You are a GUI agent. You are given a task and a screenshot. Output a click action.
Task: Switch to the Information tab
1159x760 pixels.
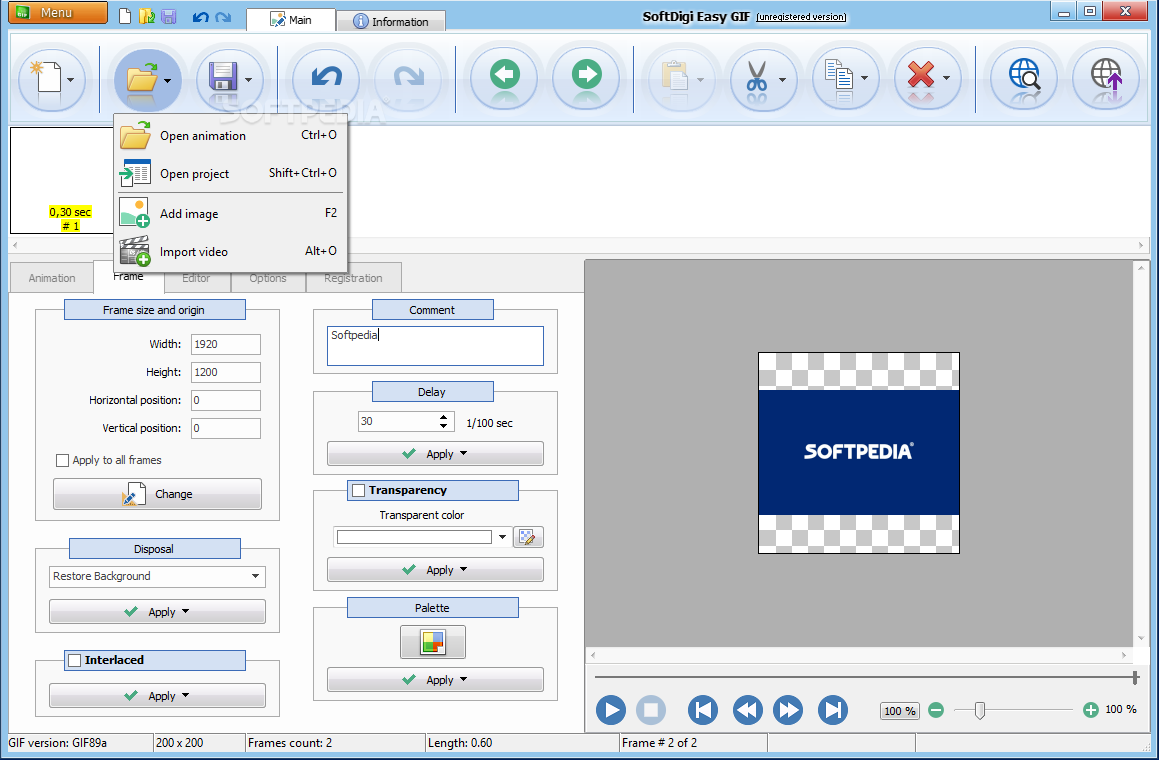point(391,21)
